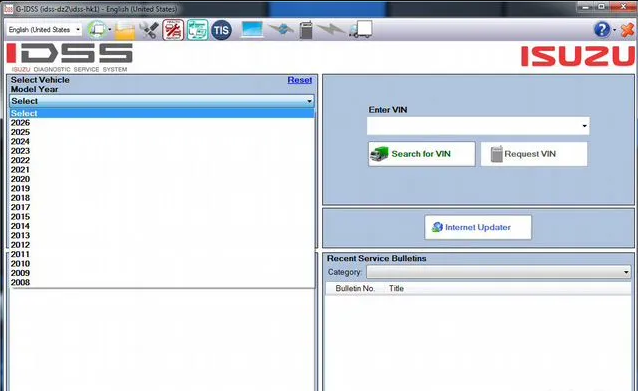638x391 pixels.
Task: Select 2010 model year entry
Action: click(x=162, y=263)
